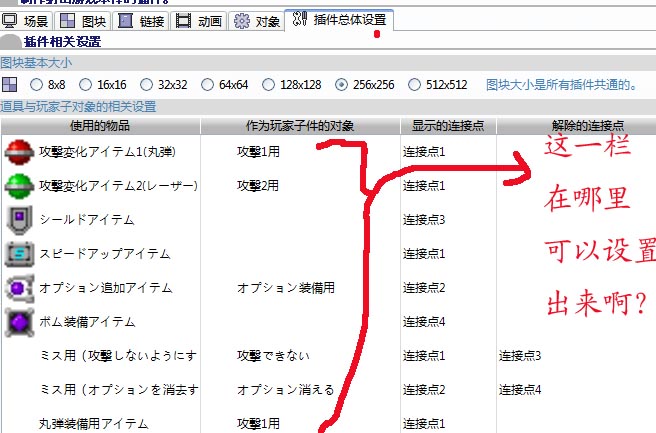Click the gear icon on 对象 tab
Viewport: 656px width, 433px height.
[x=241, y=21]
